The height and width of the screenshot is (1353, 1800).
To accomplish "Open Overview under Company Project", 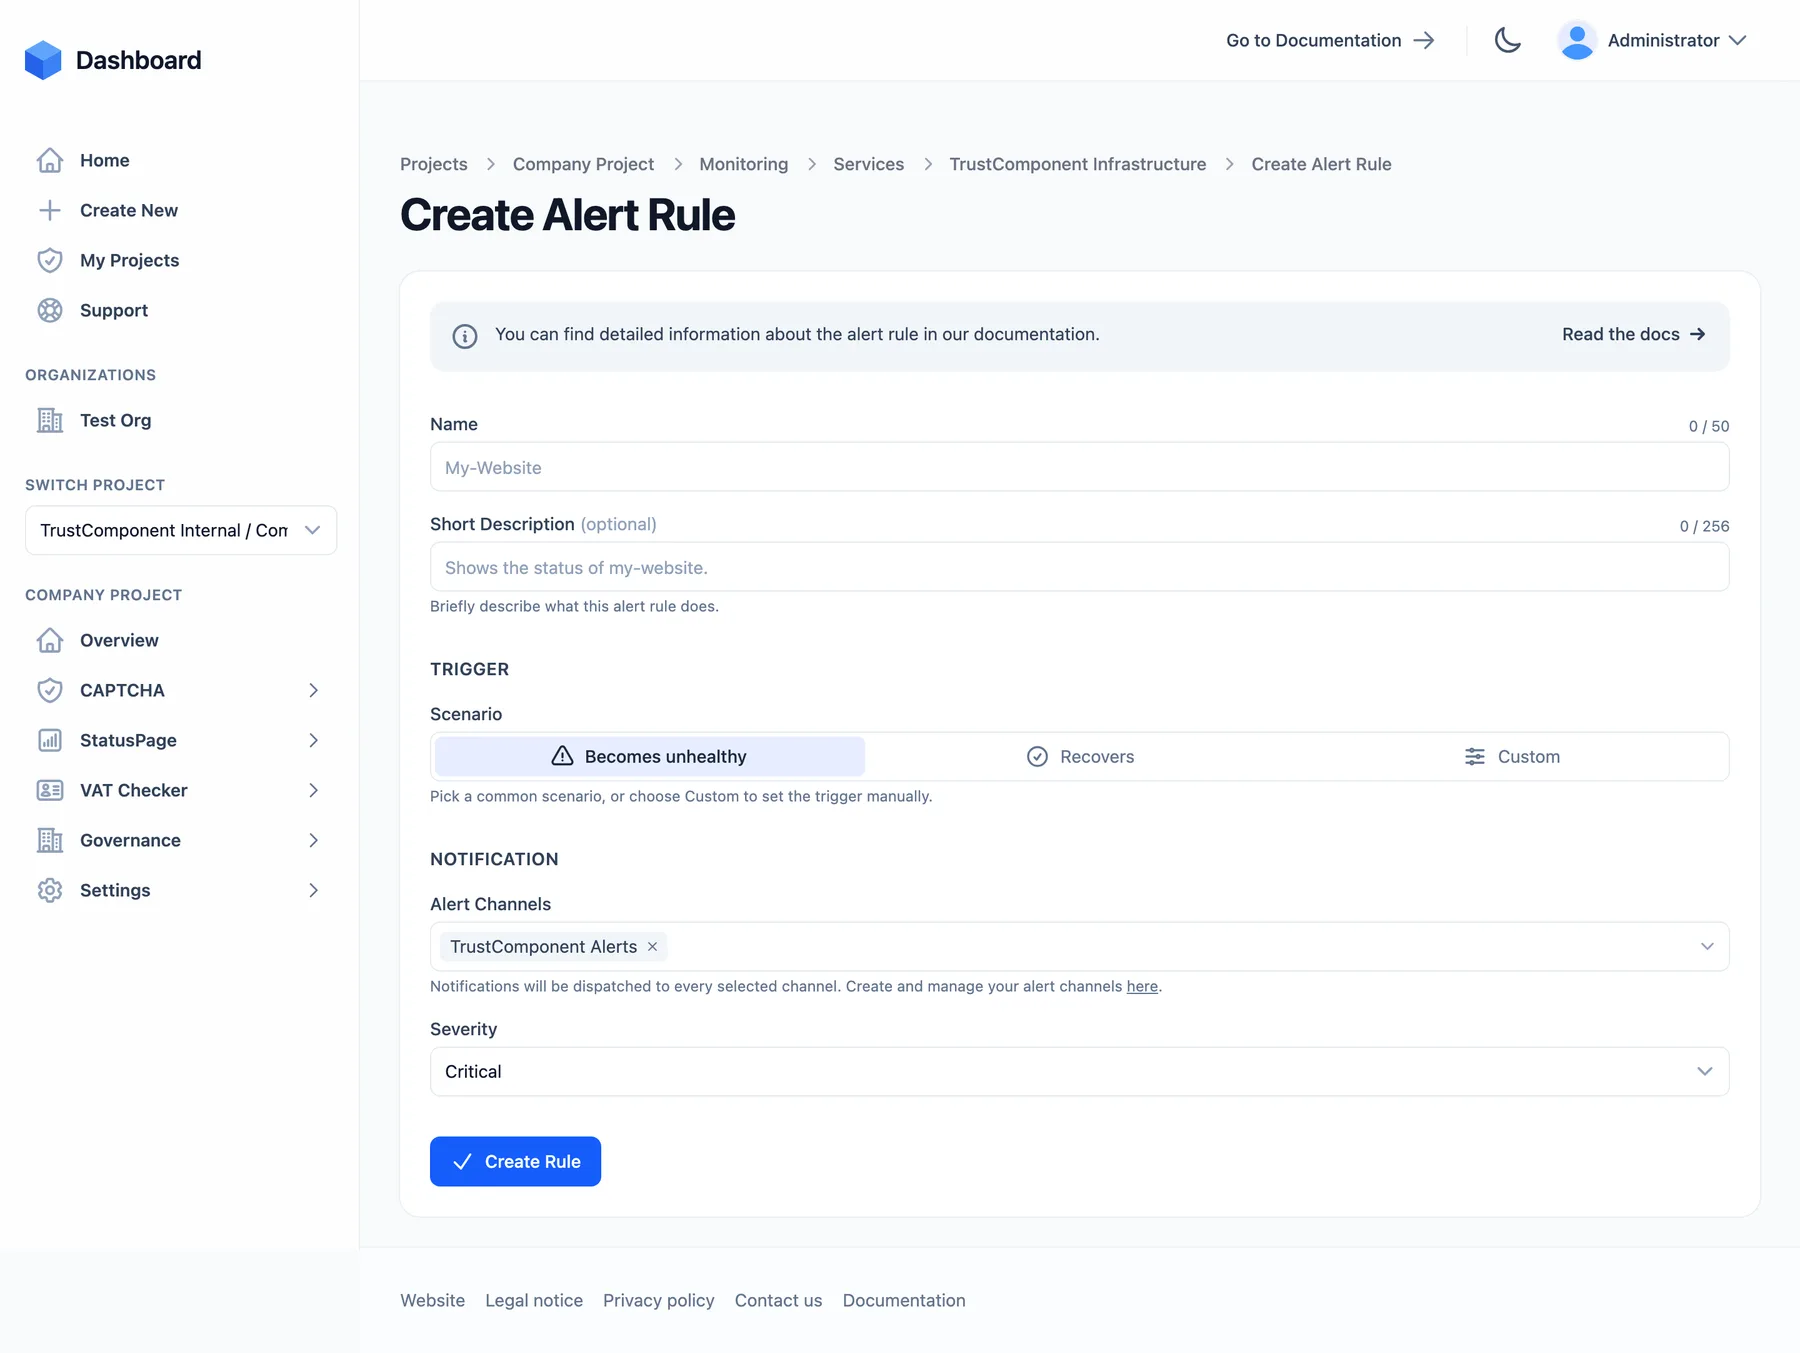I will pyautogui.click(x=119, y=640).
